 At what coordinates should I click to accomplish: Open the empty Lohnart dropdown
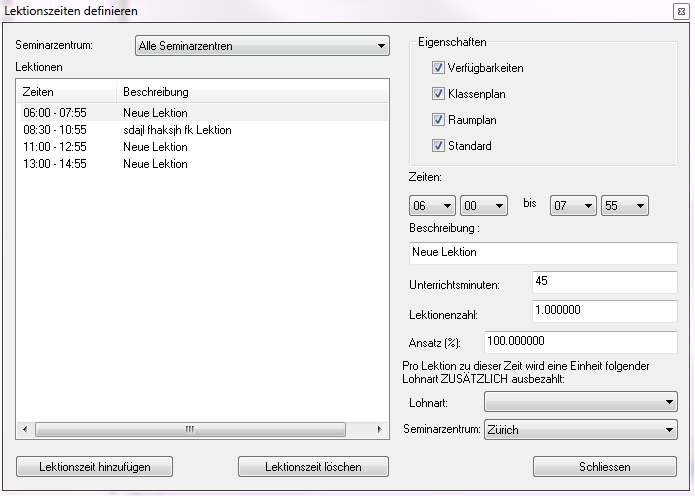[580, 402]
